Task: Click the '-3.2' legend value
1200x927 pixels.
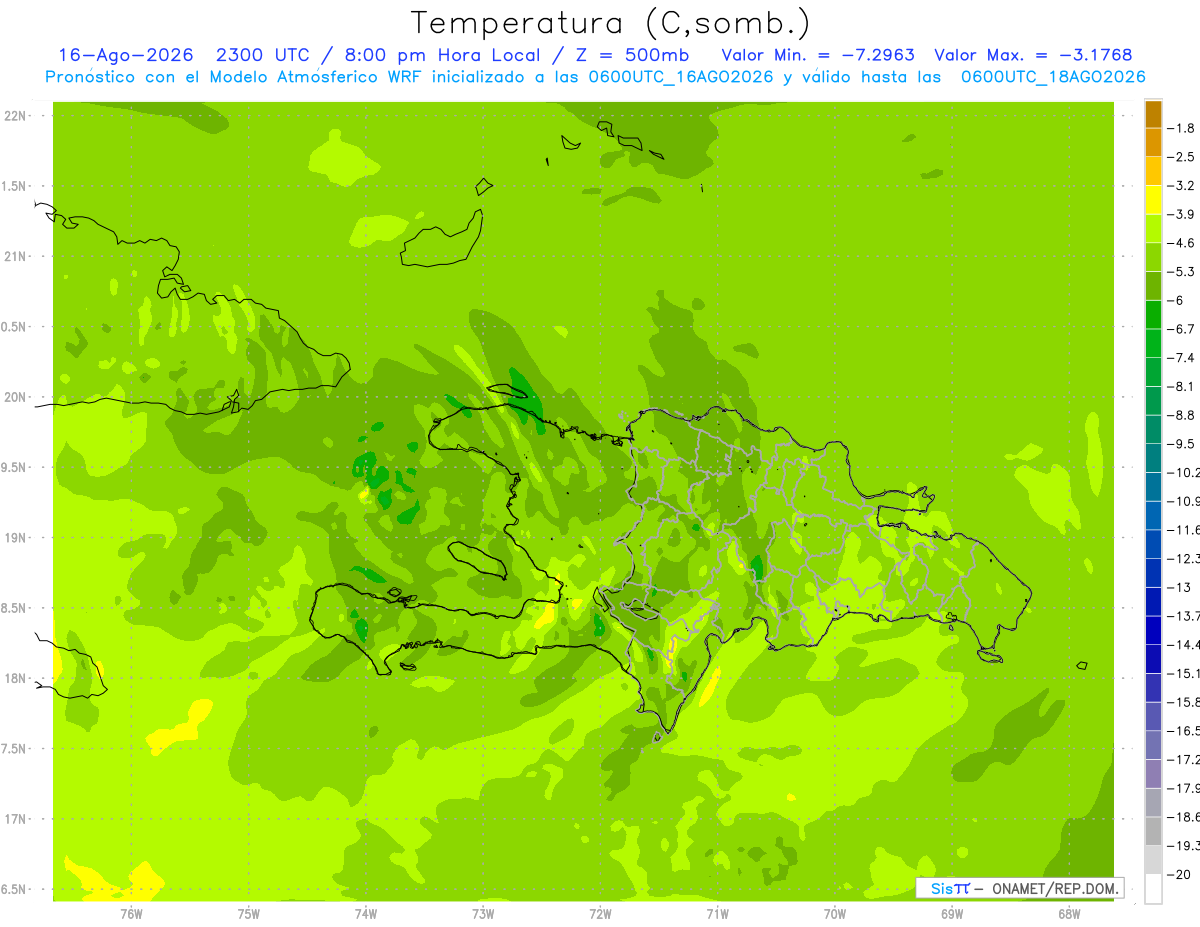Action: coord(1181,186)
